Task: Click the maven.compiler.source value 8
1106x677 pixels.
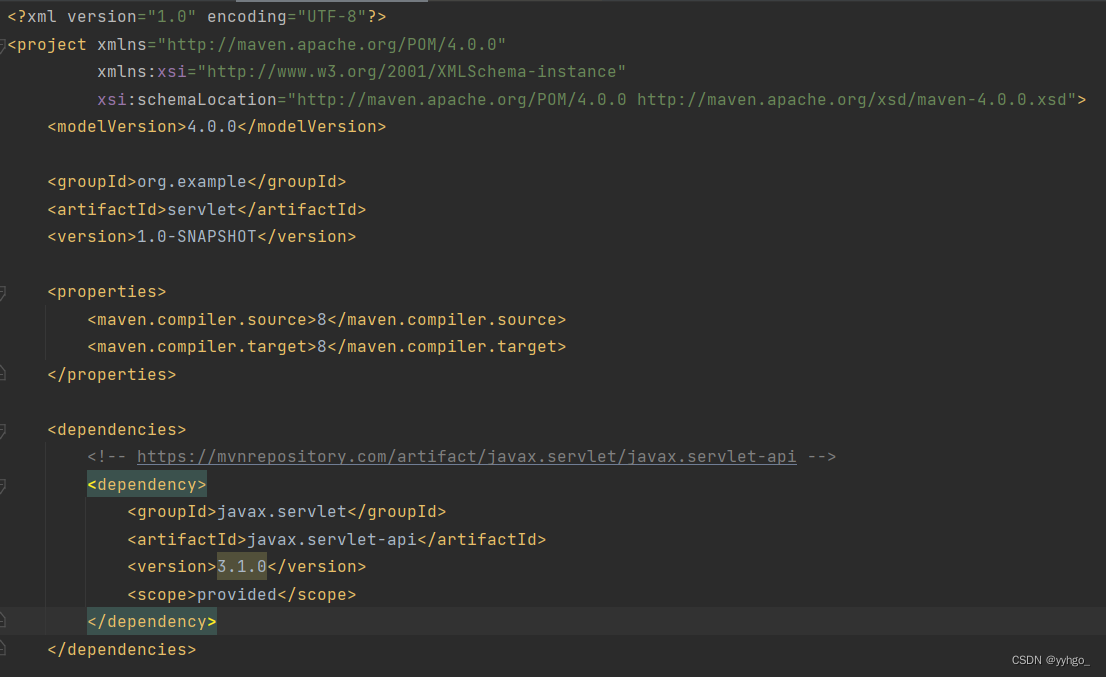Action: coord(322,320)
